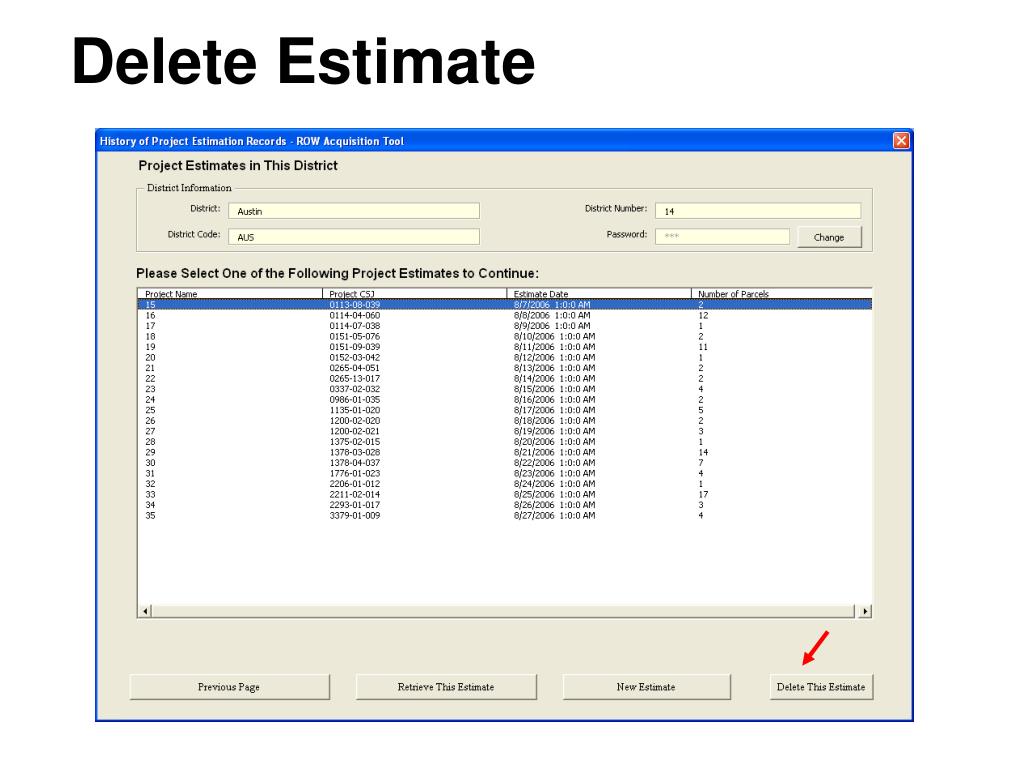This screenshot has width=1024, height=768.
Task: Click project name 20 in the list
Action: click(x=150, y=357)
